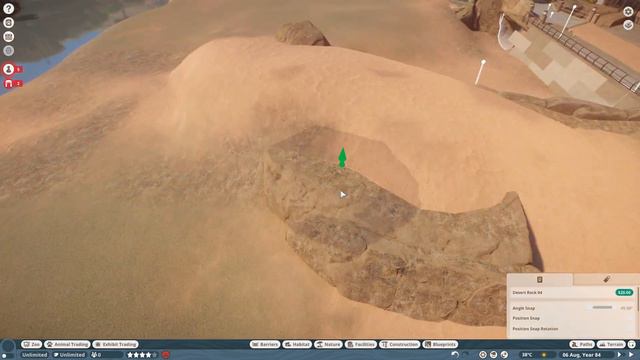The image size is (640, 360).
Task: Open the Facilities build menu
Action: tap(361, 344)
